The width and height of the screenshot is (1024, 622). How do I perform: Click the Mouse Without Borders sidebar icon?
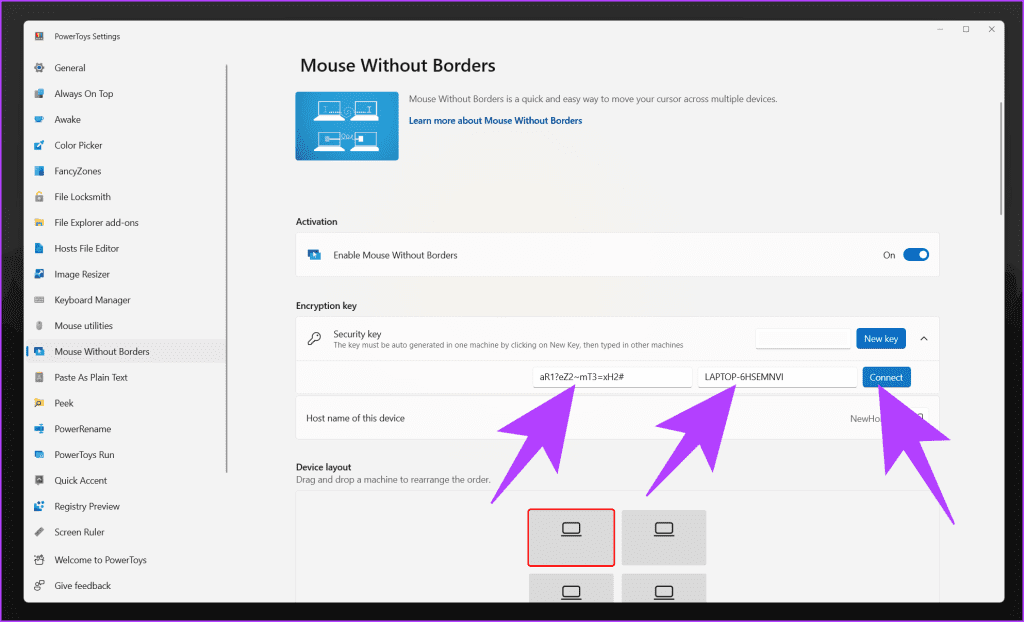[x=39, y=352]
